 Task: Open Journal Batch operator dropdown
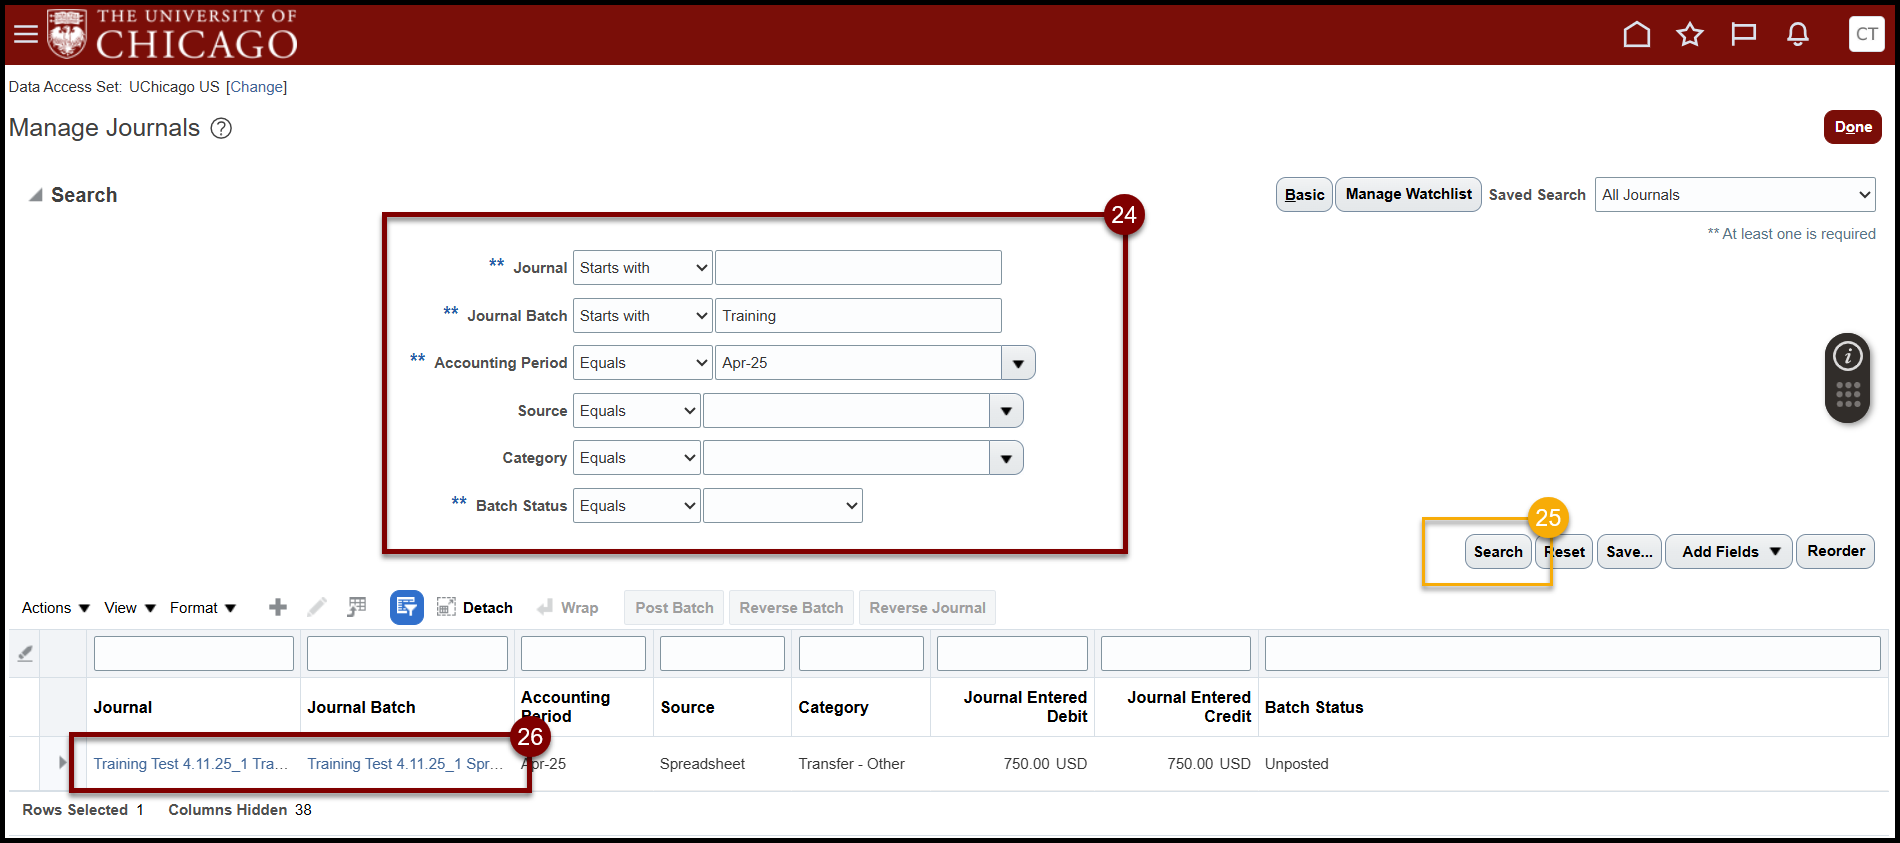click(642, 316)
